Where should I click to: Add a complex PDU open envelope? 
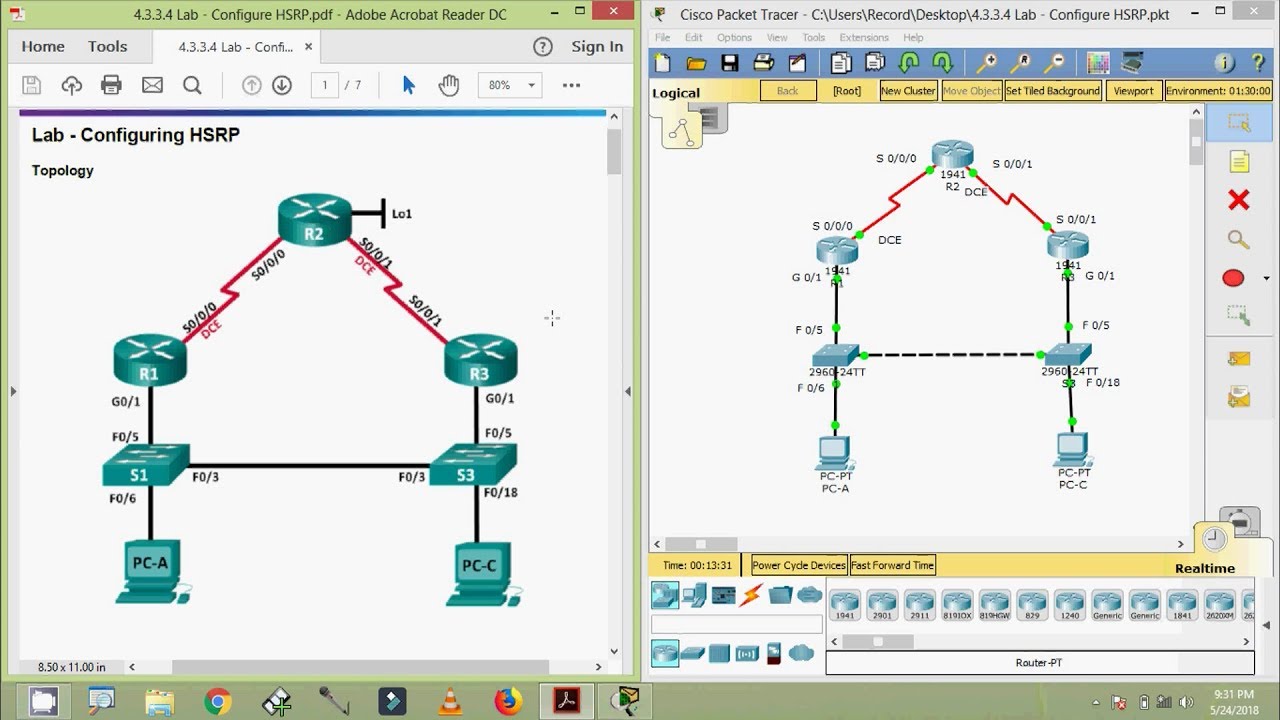1239,398
